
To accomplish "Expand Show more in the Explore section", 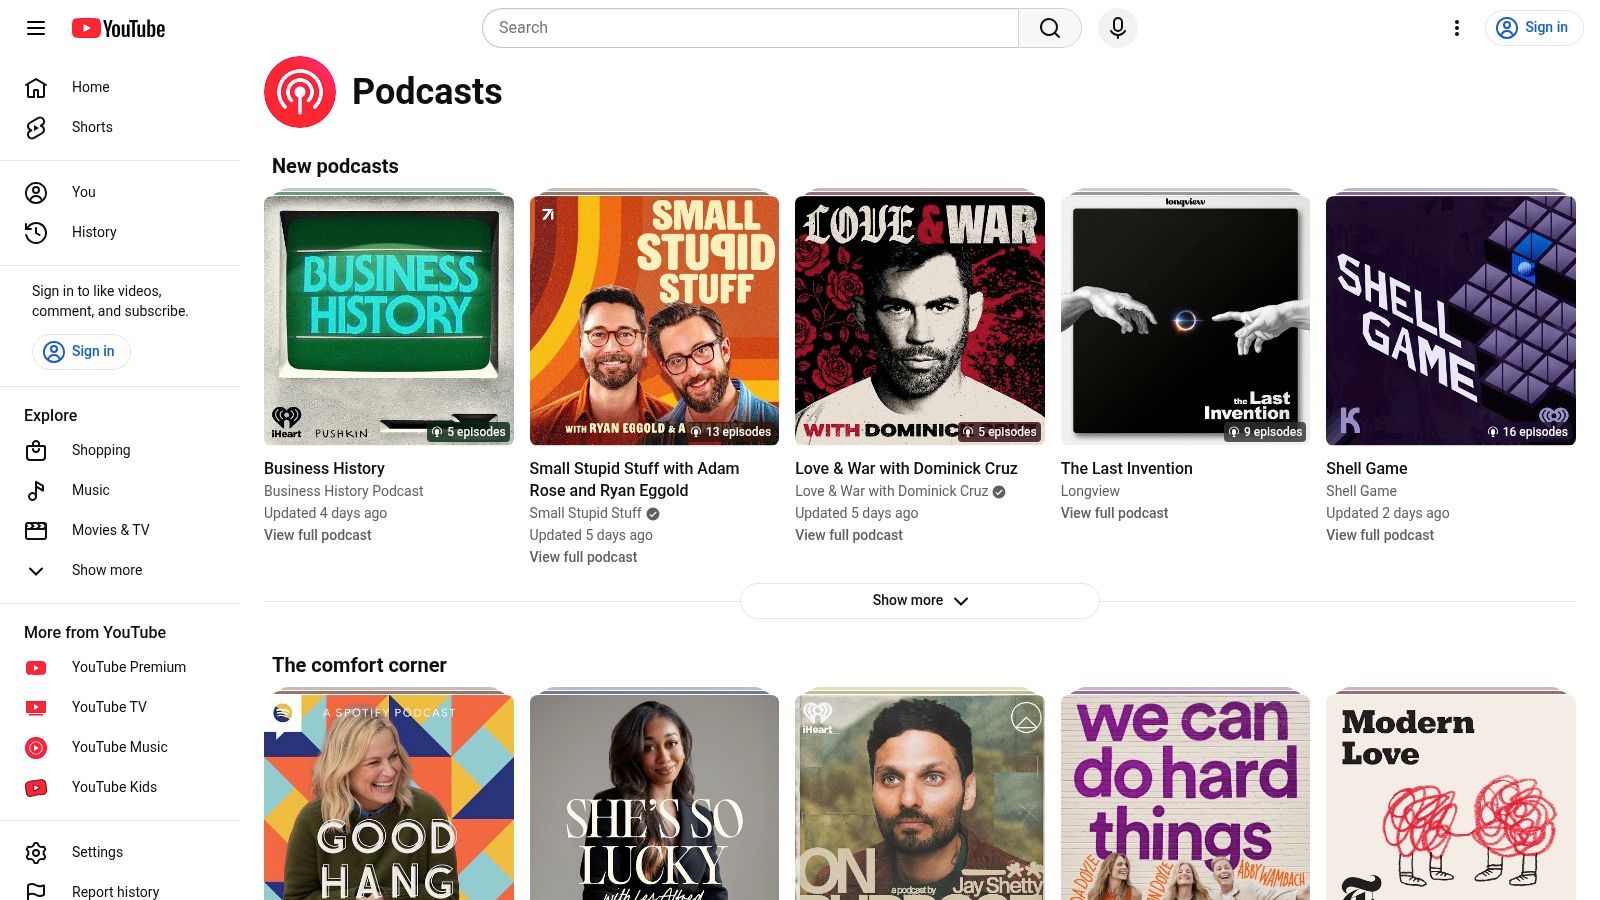I will [106, 570].
